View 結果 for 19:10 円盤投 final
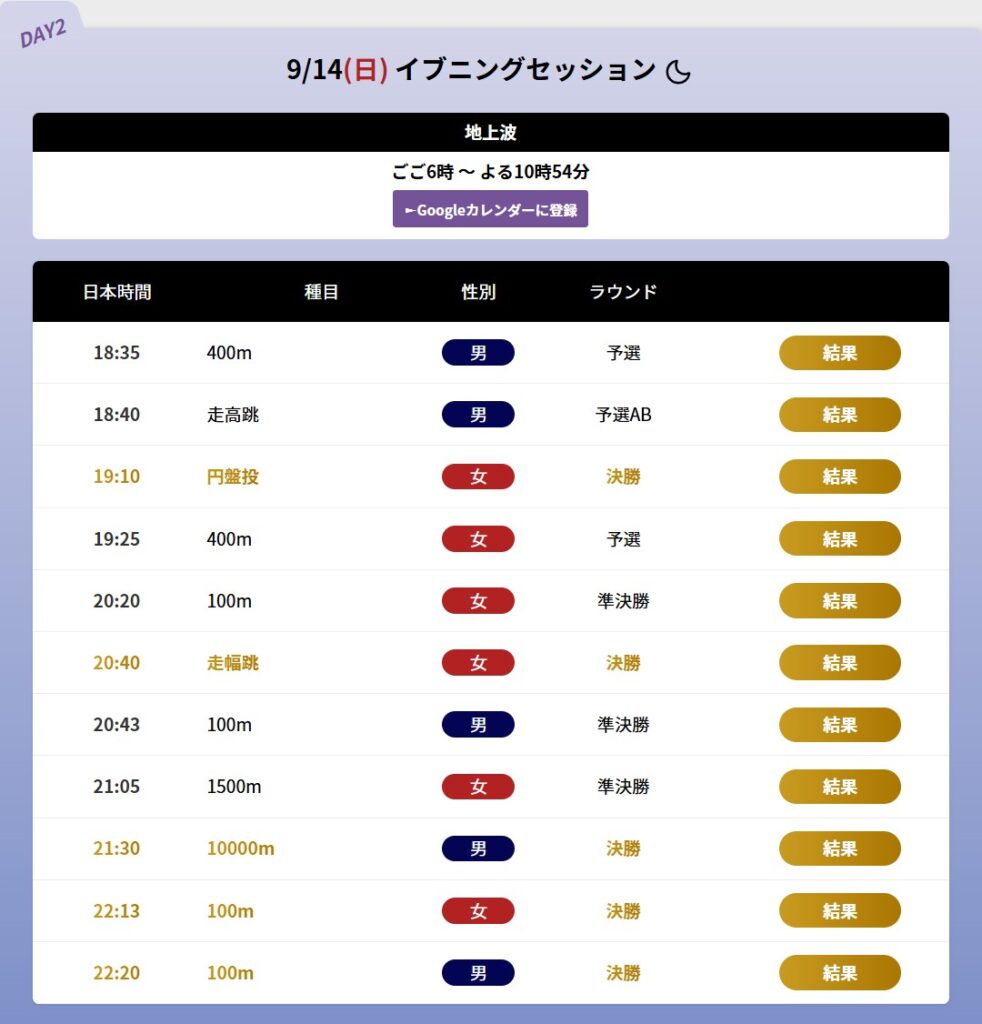Screen dimensions: 982x1024 click(x=840, y=477)
